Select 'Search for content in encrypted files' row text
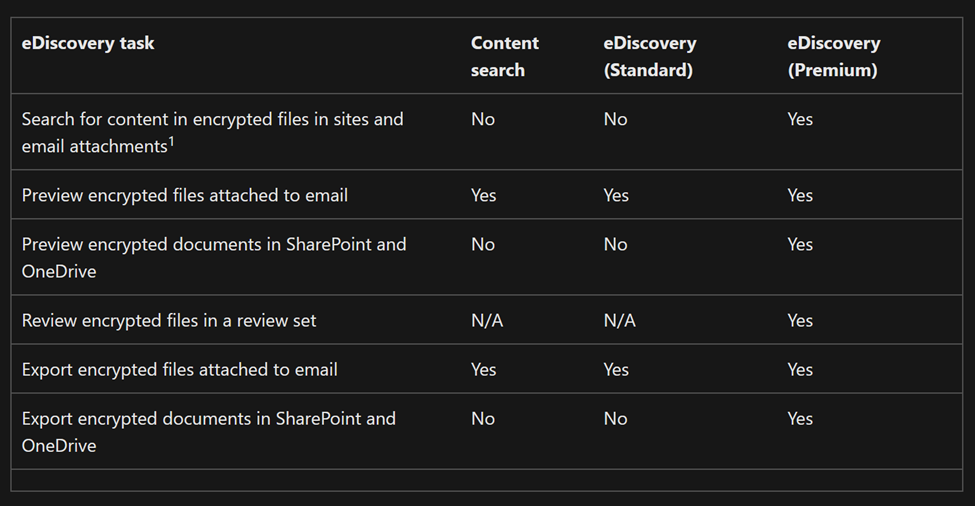Image resolution: width=975 pixels, height=506 pixels. point(213,132)
